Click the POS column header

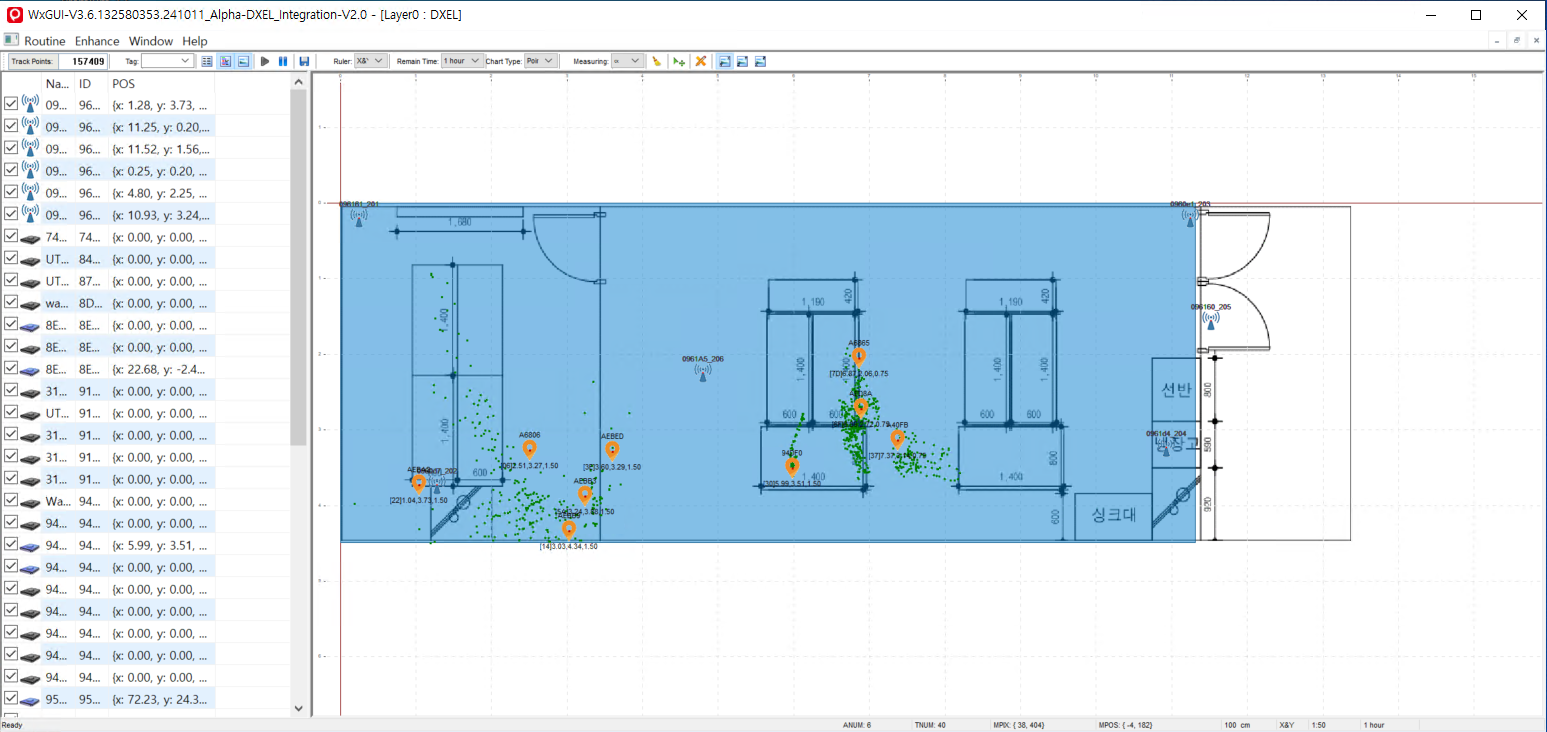tap(123, 83)
